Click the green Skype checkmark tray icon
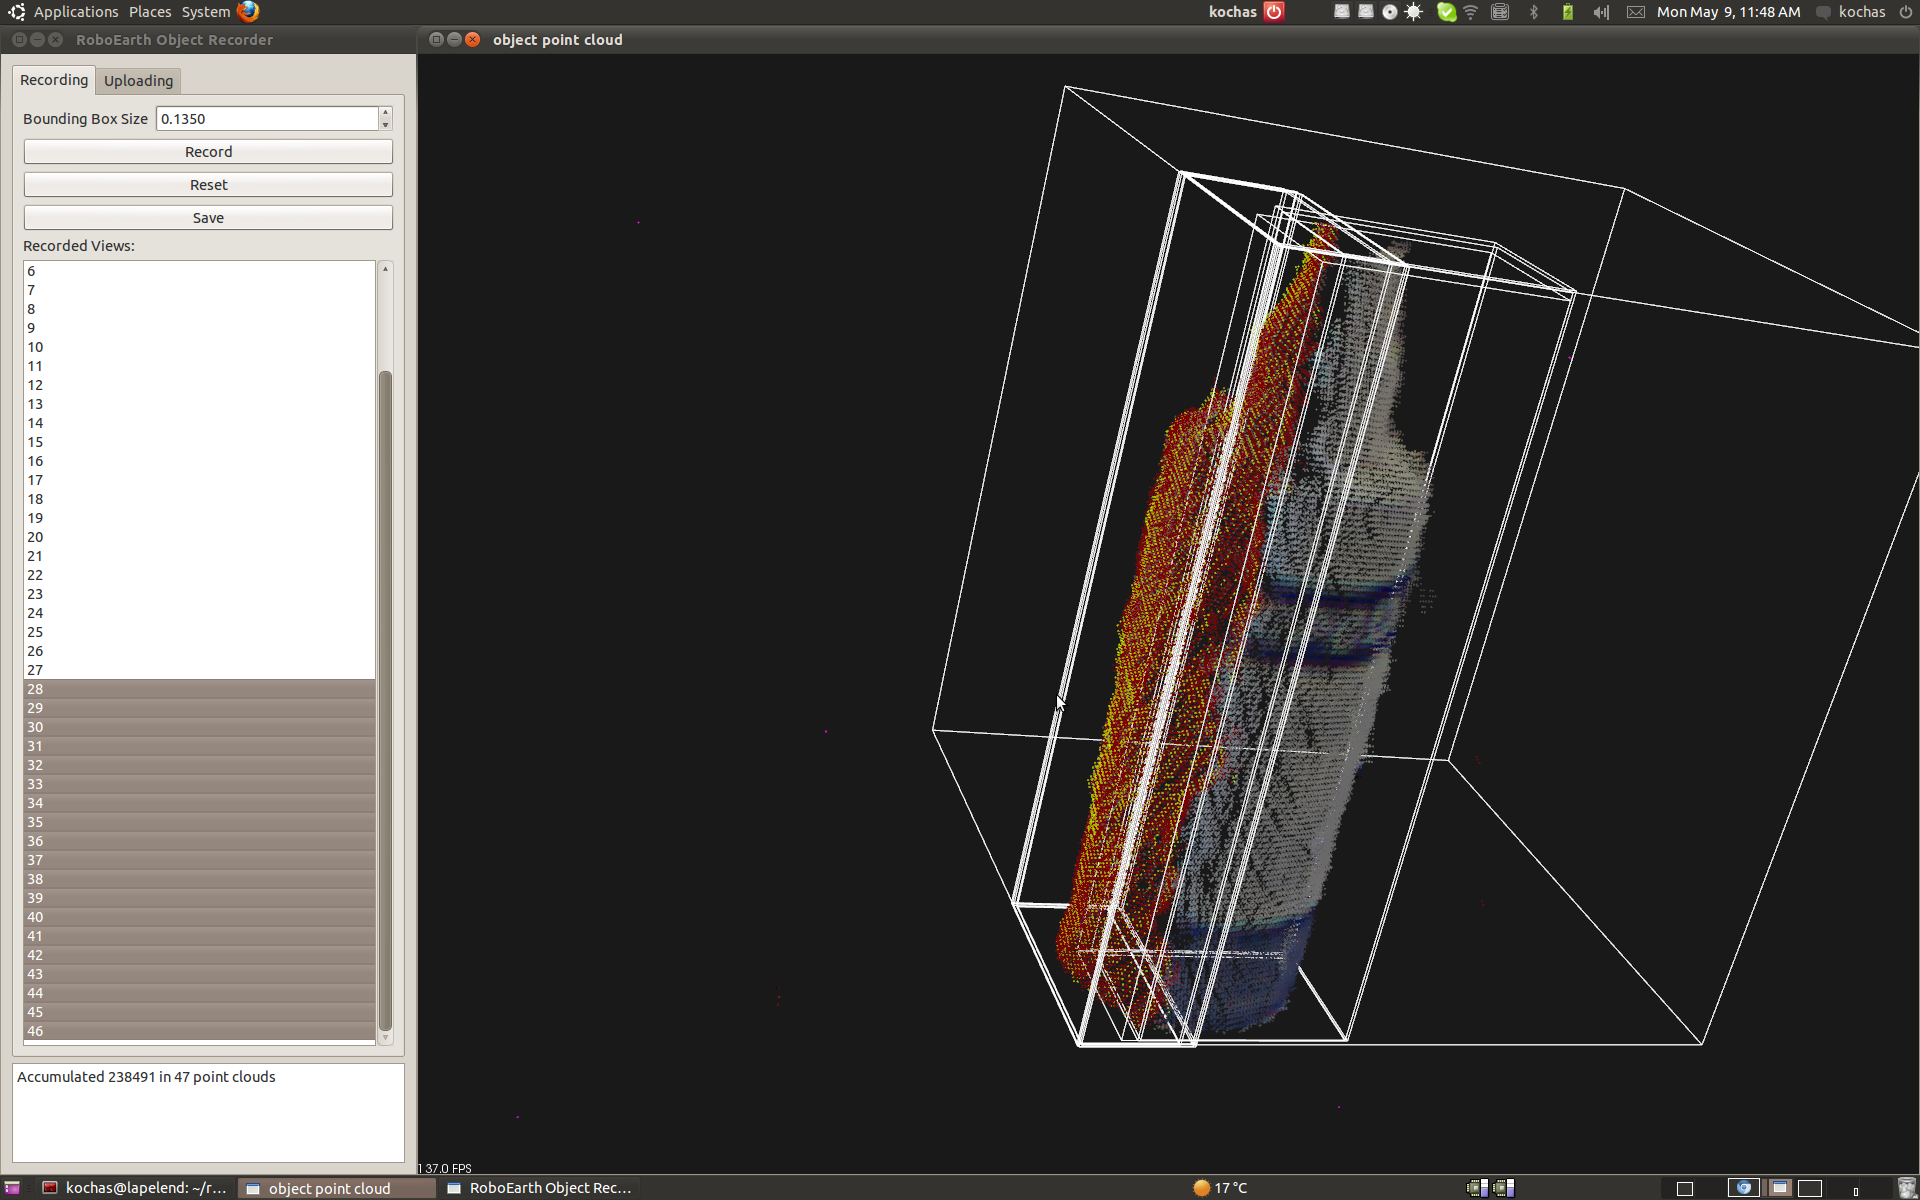The width and height of the screenshot is (1920, 1200). click(1446, 12)
